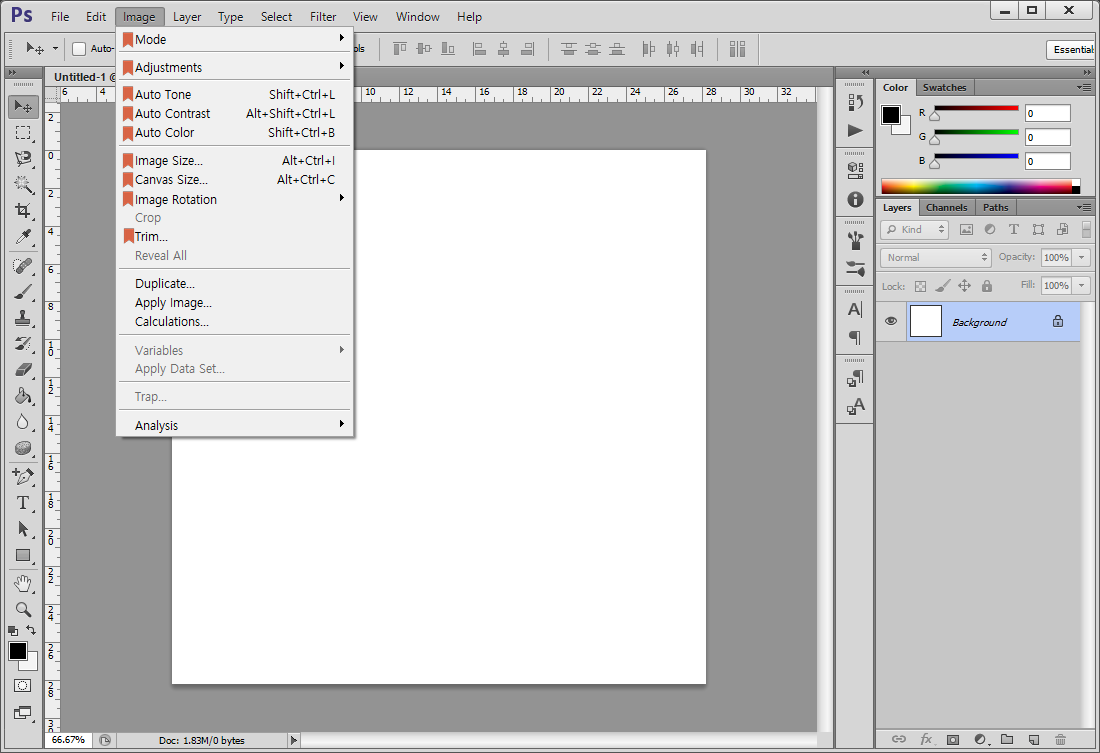Toggle pixel layer filter

click(x=966, y=229)
